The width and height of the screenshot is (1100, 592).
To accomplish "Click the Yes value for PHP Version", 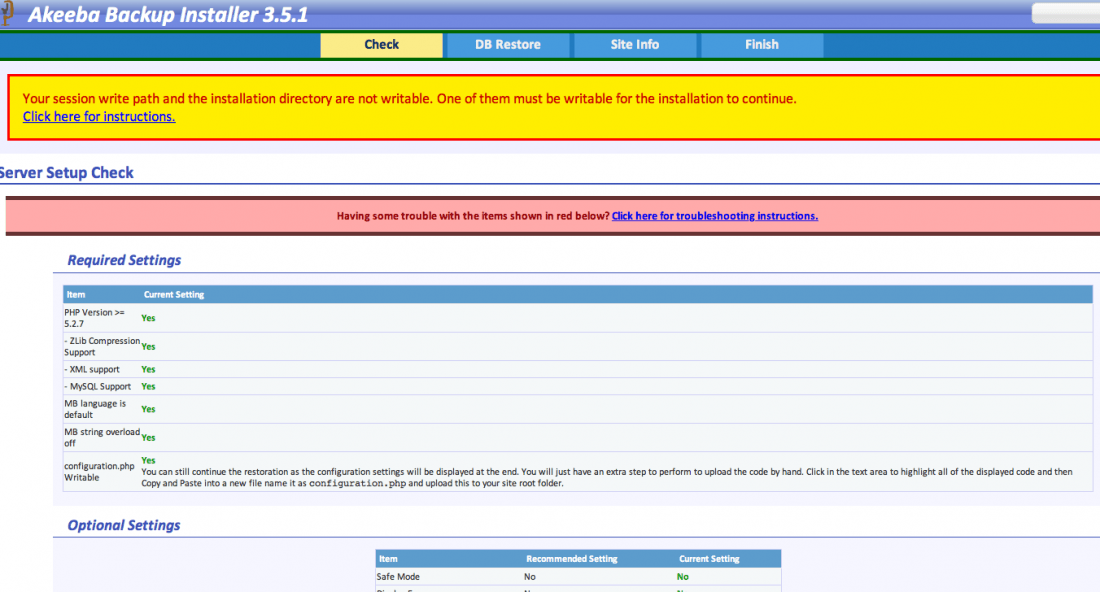I will pyautogui.click(x=148, y=318).
